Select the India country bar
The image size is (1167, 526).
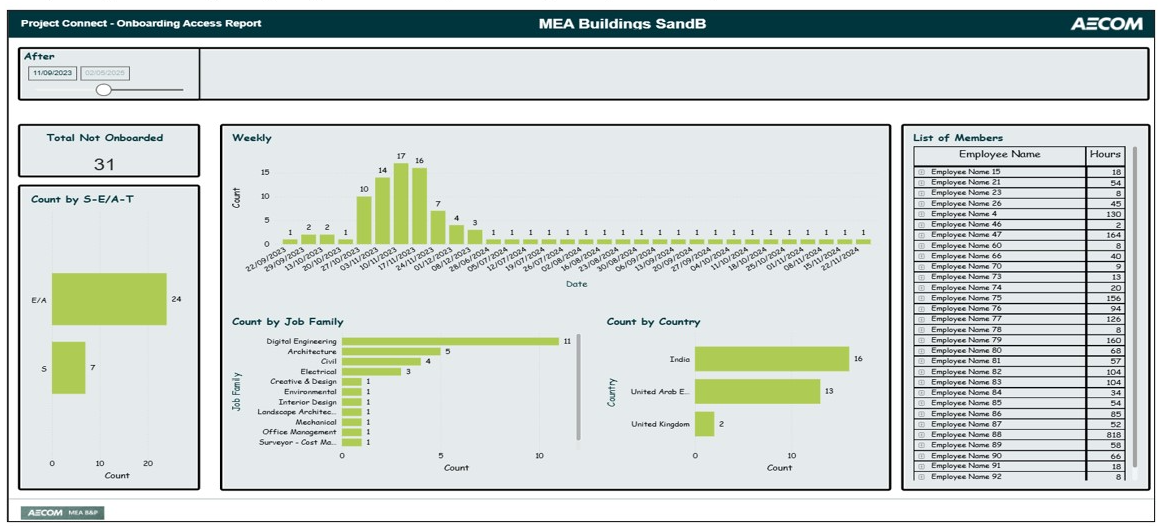(772, 359)
